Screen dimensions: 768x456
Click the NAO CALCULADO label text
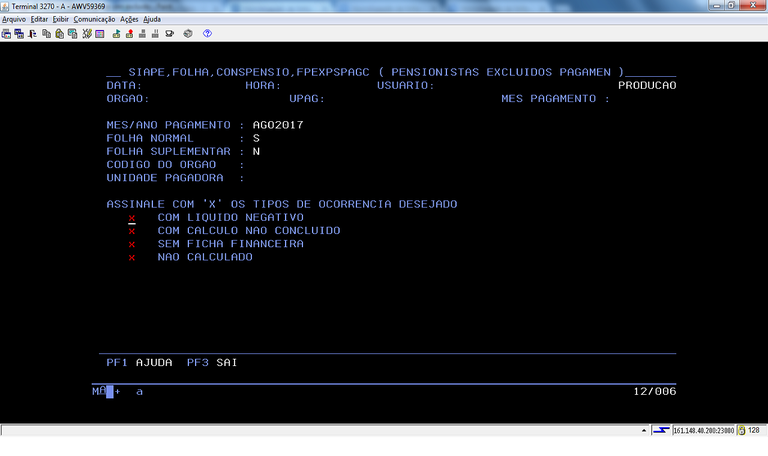[x=205, y=257]
